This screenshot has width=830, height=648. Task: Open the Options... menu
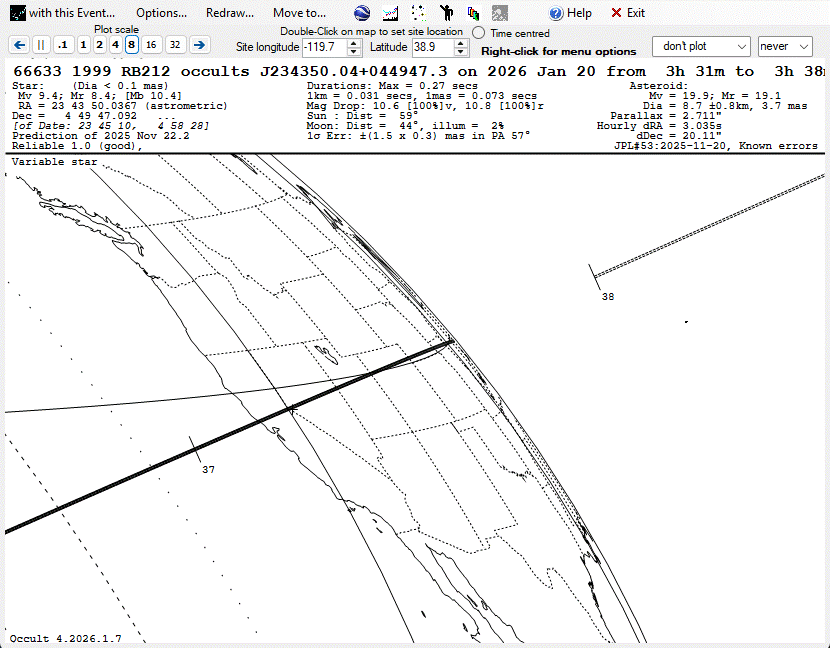click(161, 13)
